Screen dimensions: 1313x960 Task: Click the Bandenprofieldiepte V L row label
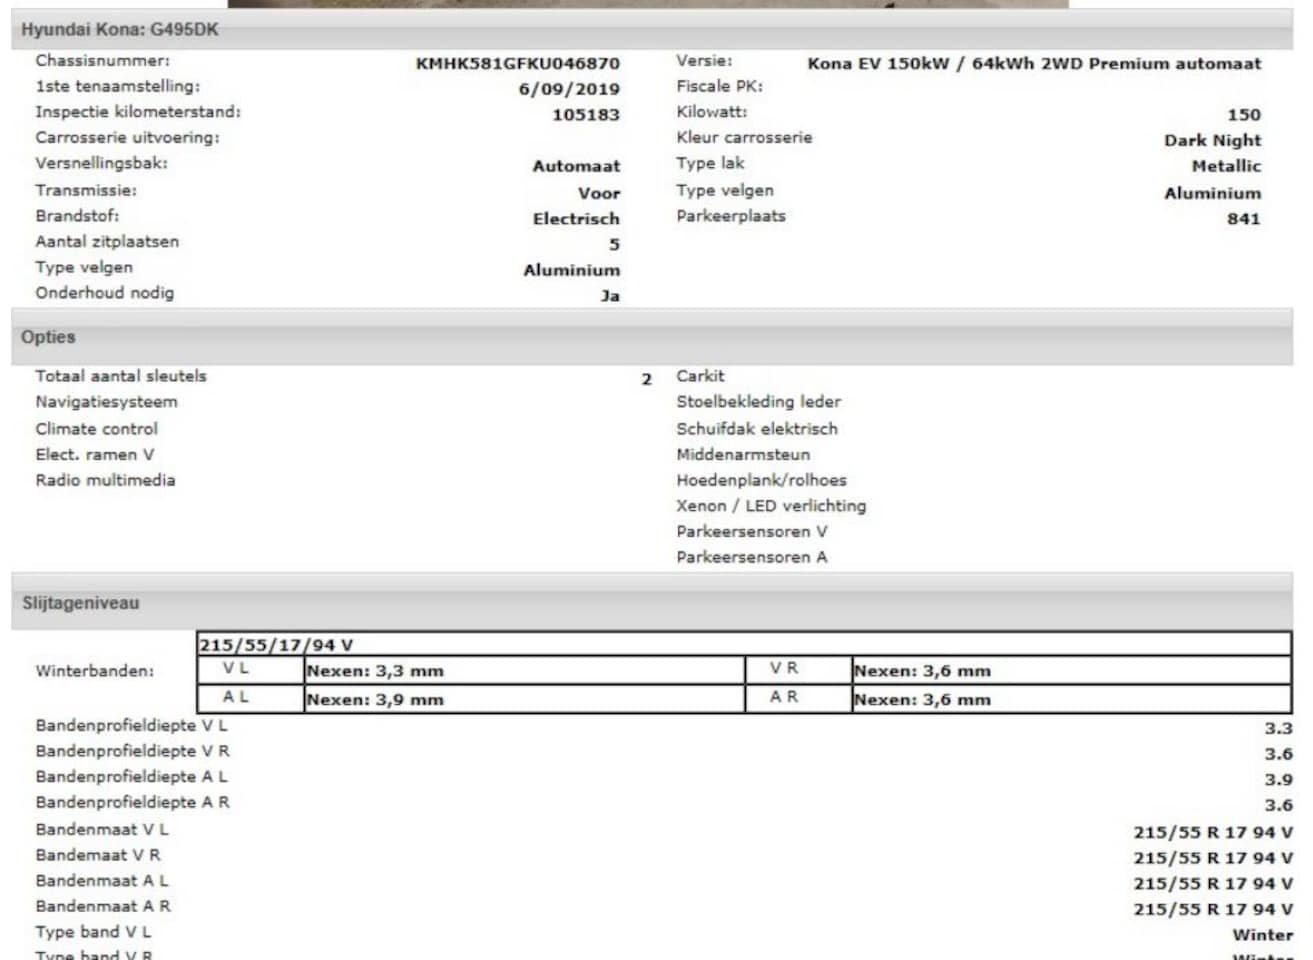point(131,726)
